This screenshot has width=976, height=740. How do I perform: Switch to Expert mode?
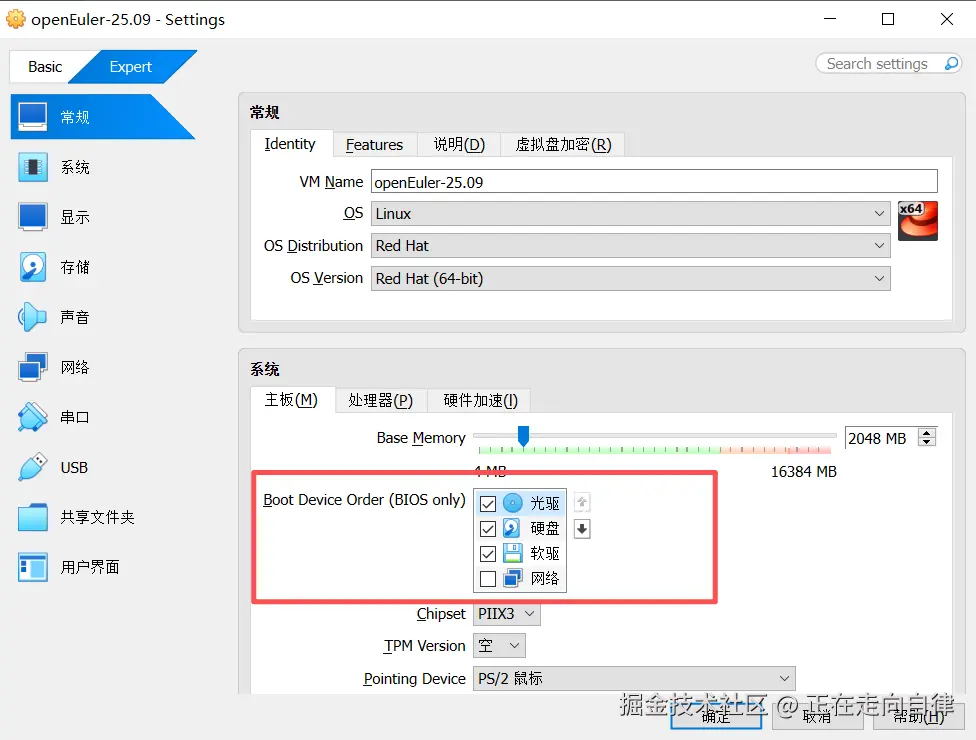131,67
